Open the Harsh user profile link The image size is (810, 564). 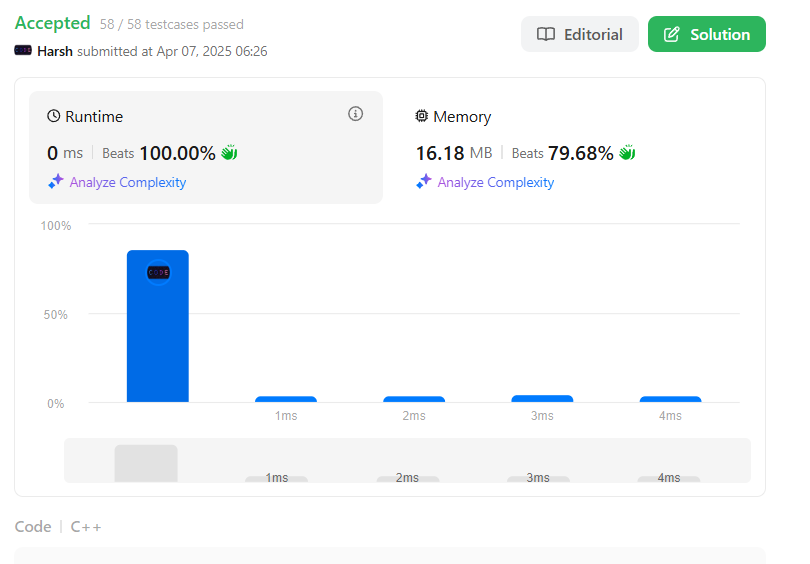pyautogui.click(x=55, y=51)
